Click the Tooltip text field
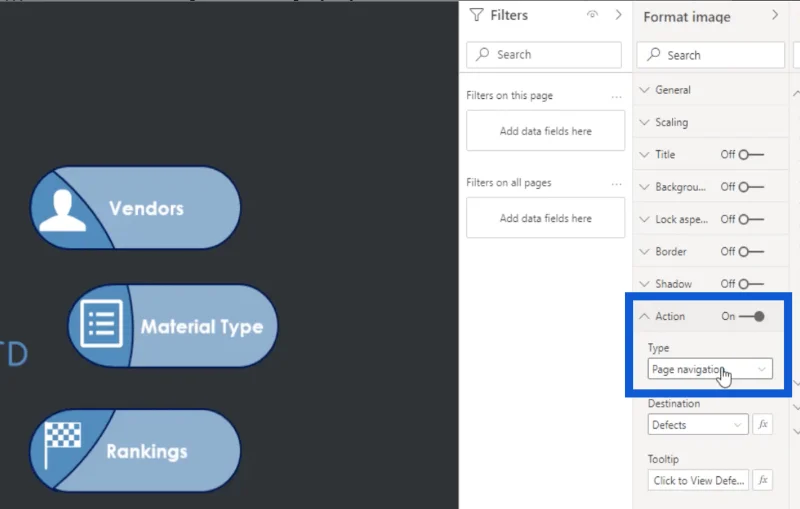Viewport: 800px width, 509px height. (x=698, y=480)
